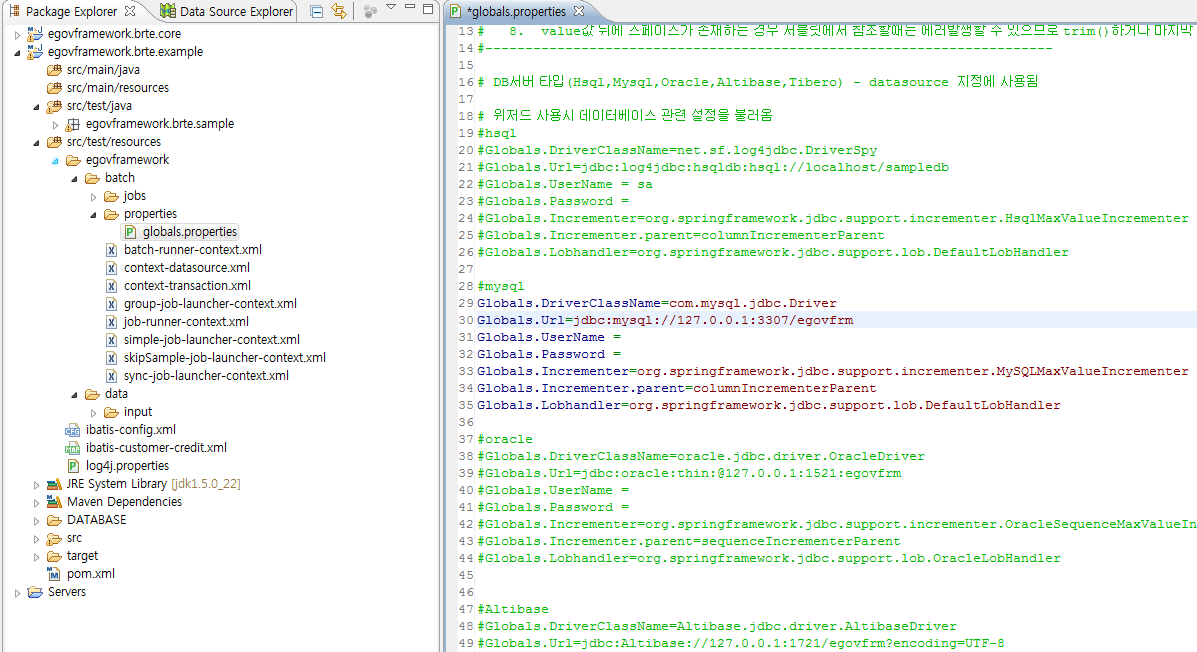The image size is (1197, 652).
Task: Collapse the egovframework.brte.example project
Action: tap(18, 52)
